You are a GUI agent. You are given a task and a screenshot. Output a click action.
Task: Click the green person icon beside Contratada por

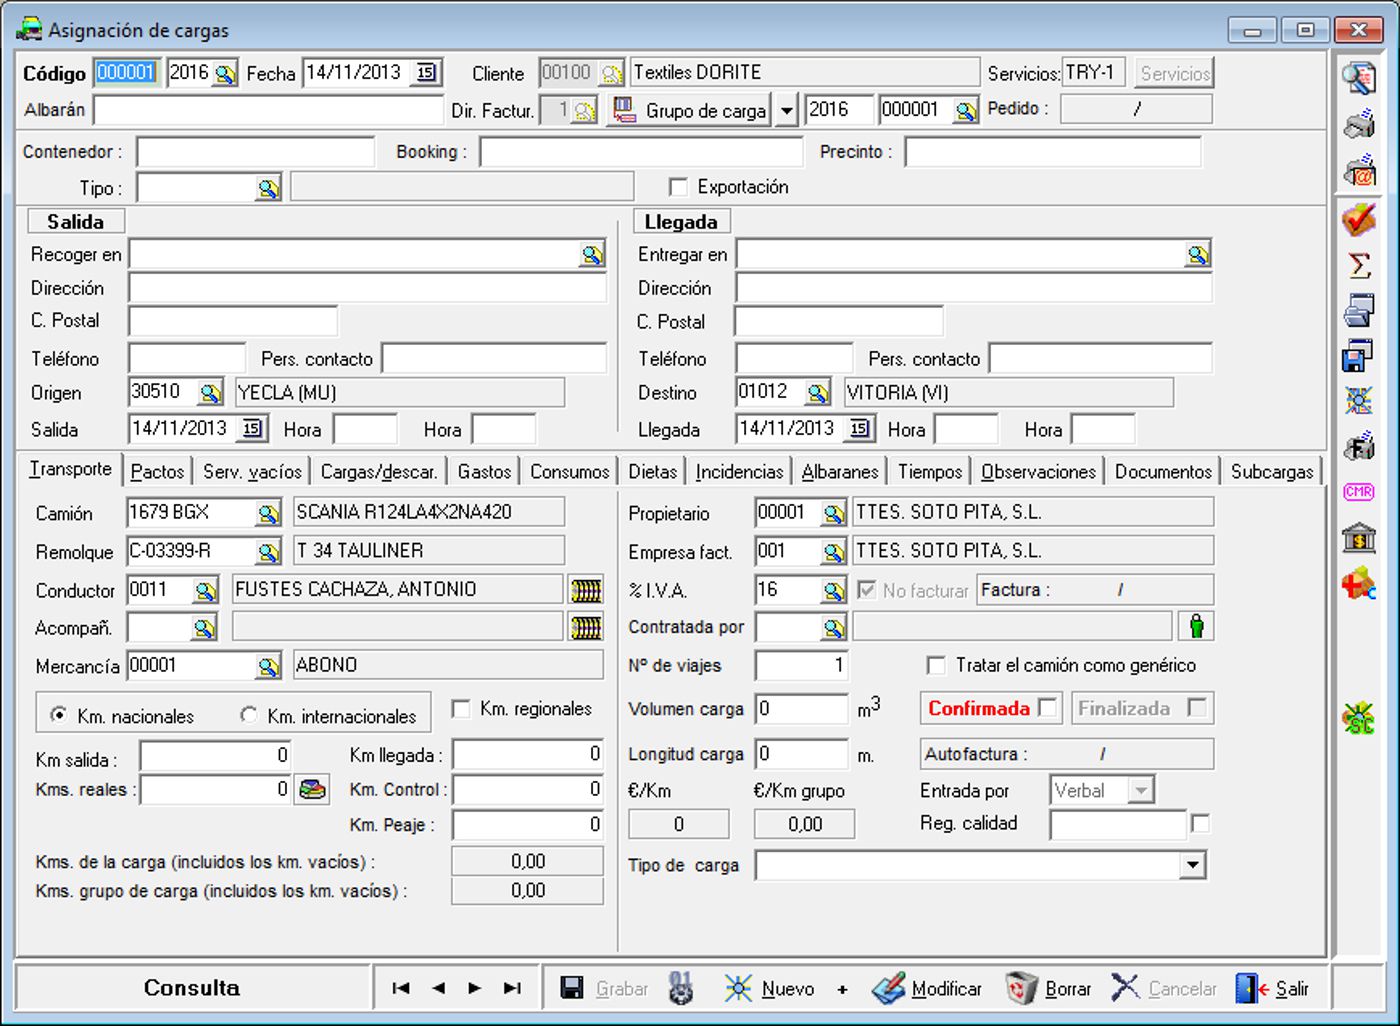tap(1196, 627)
